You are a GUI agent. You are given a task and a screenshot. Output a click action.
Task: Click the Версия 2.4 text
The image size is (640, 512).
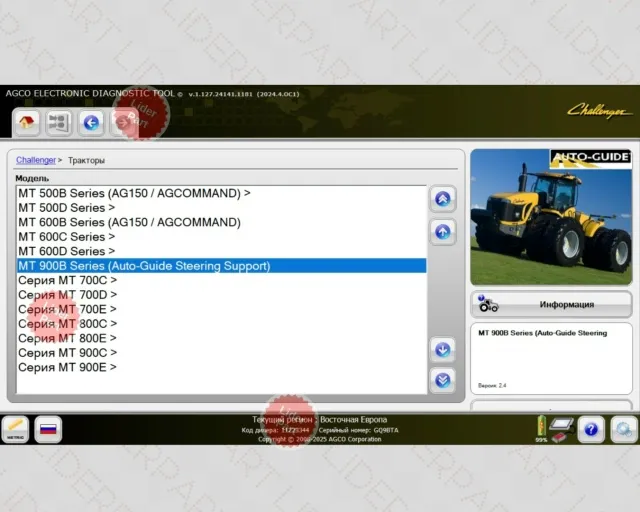[x=492, y=385]
